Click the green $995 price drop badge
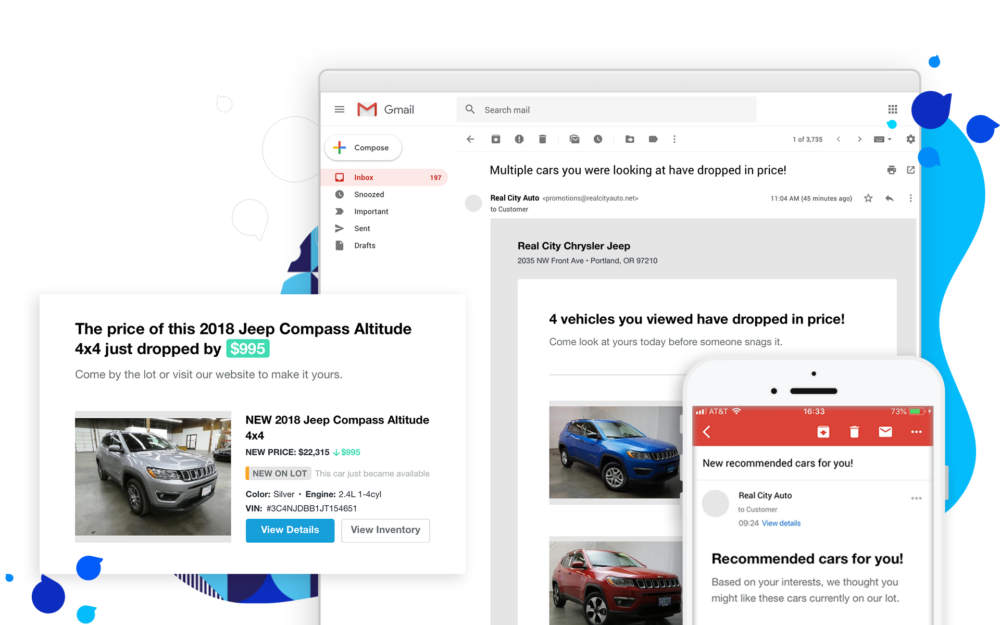This screenshot has height=625, width=1000. pyautogui.click(x=247, y=349)
